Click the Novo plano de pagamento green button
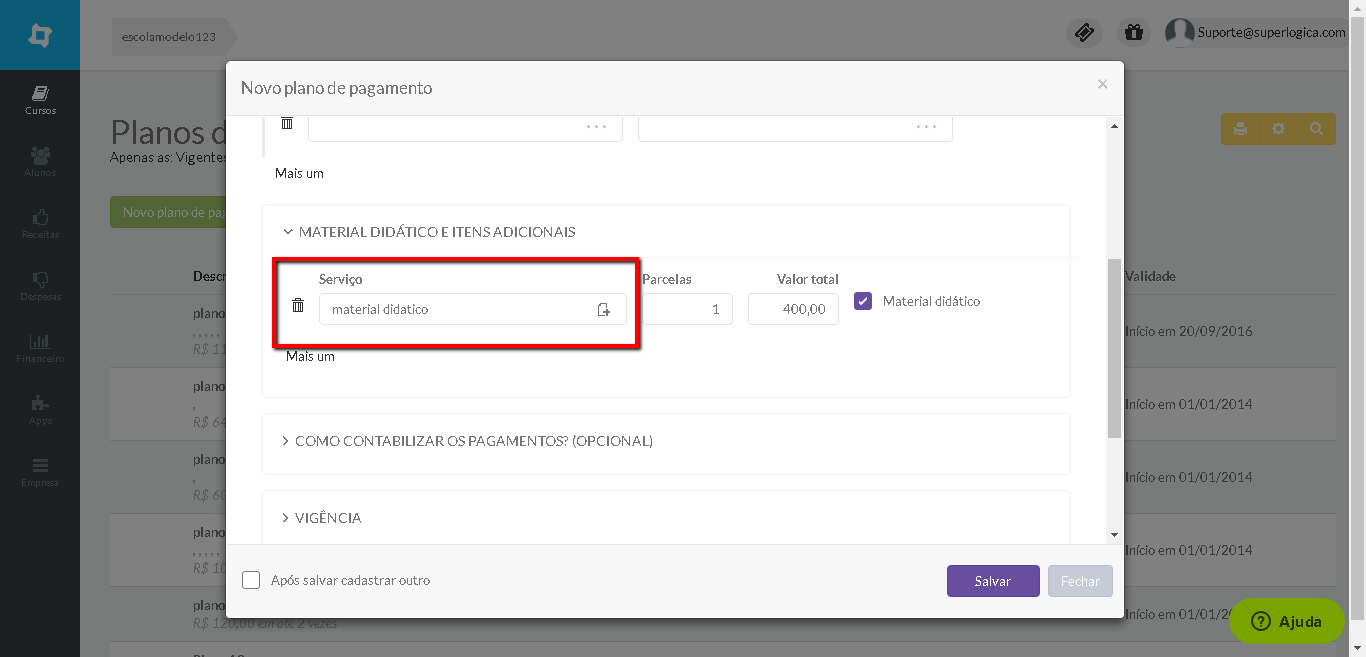Screen dimensions: 1366x657 tap(167, 212)
